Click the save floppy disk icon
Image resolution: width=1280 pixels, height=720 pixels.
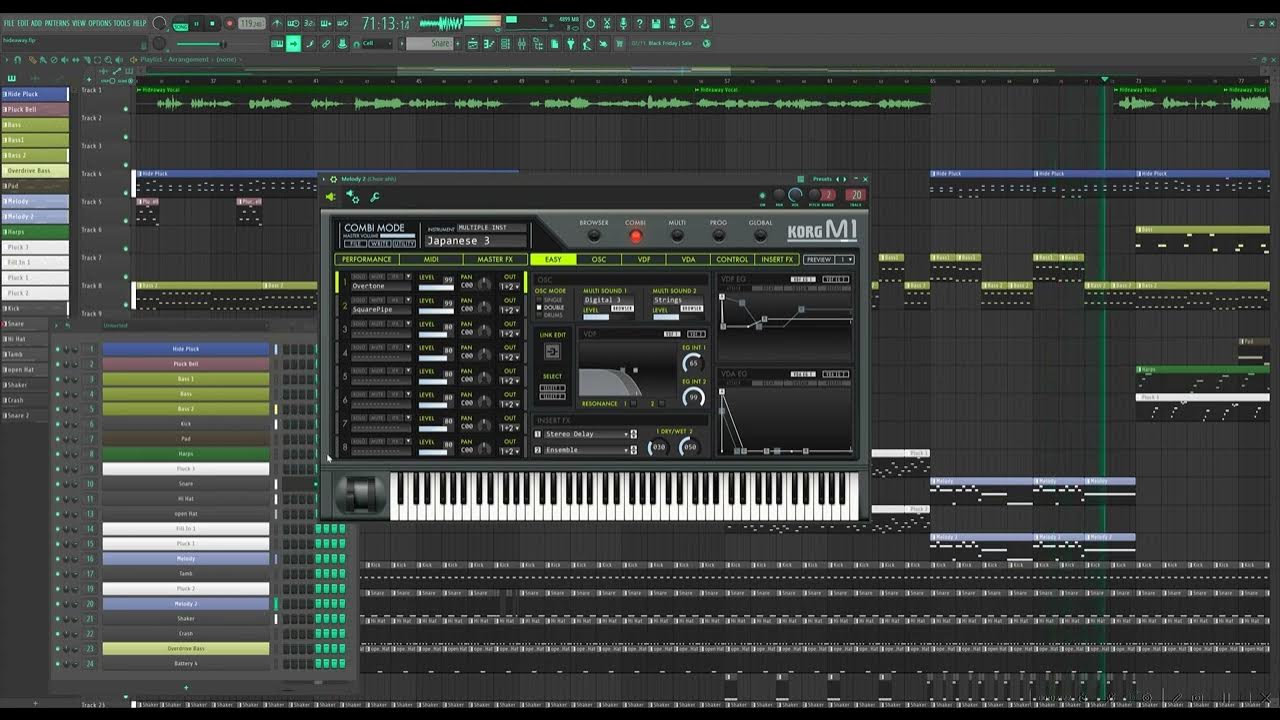tap(657, 23)
